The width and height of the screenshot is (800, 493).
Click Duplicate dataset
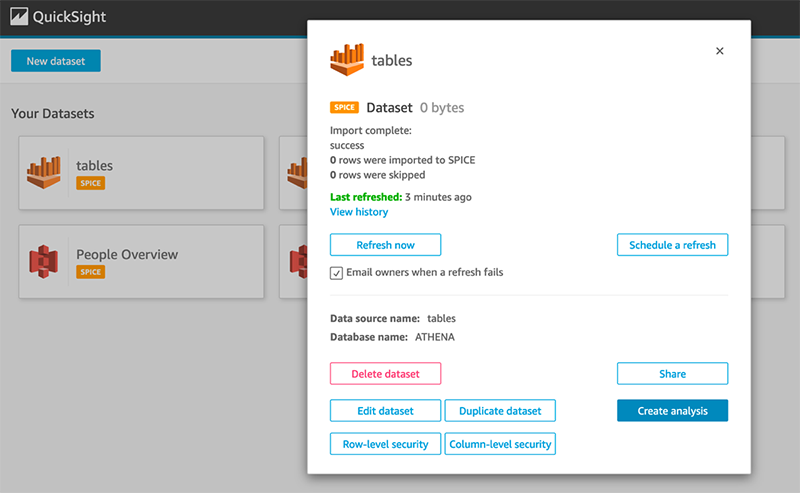(x=500, y=411)
